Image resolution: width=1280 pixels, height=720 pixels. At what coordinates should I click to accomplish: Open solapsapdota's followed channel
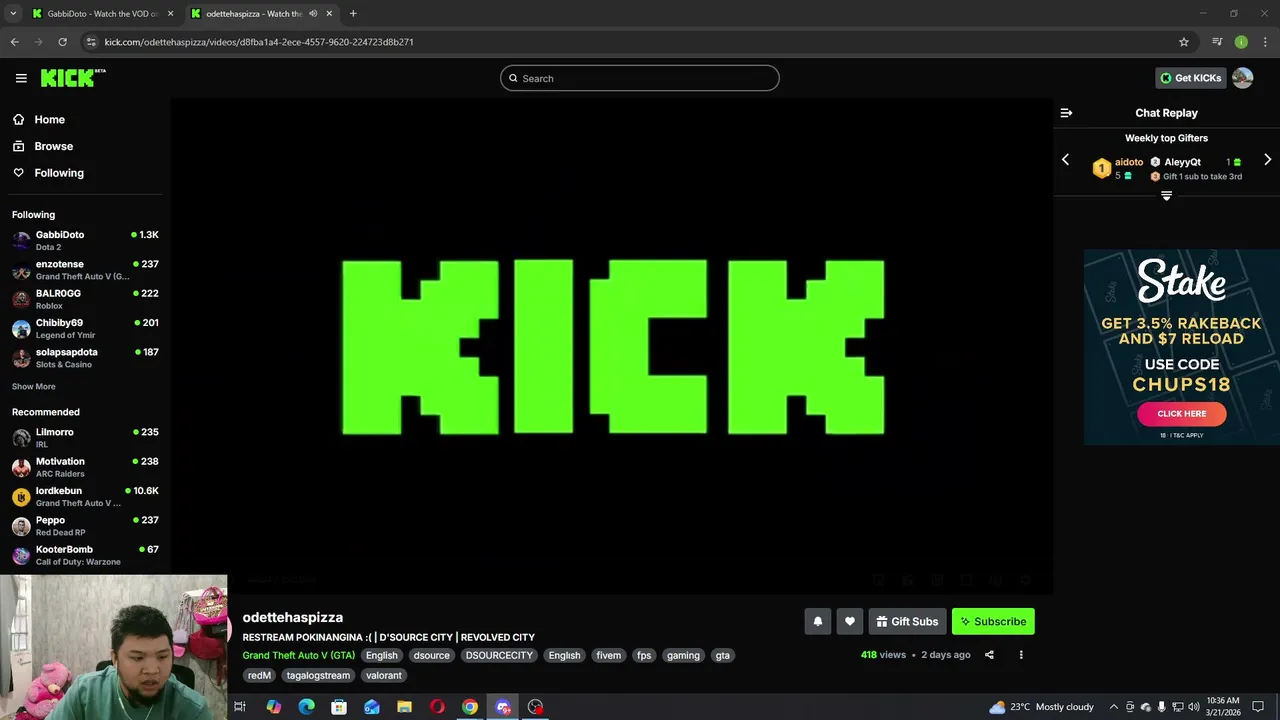click(85, 358)
